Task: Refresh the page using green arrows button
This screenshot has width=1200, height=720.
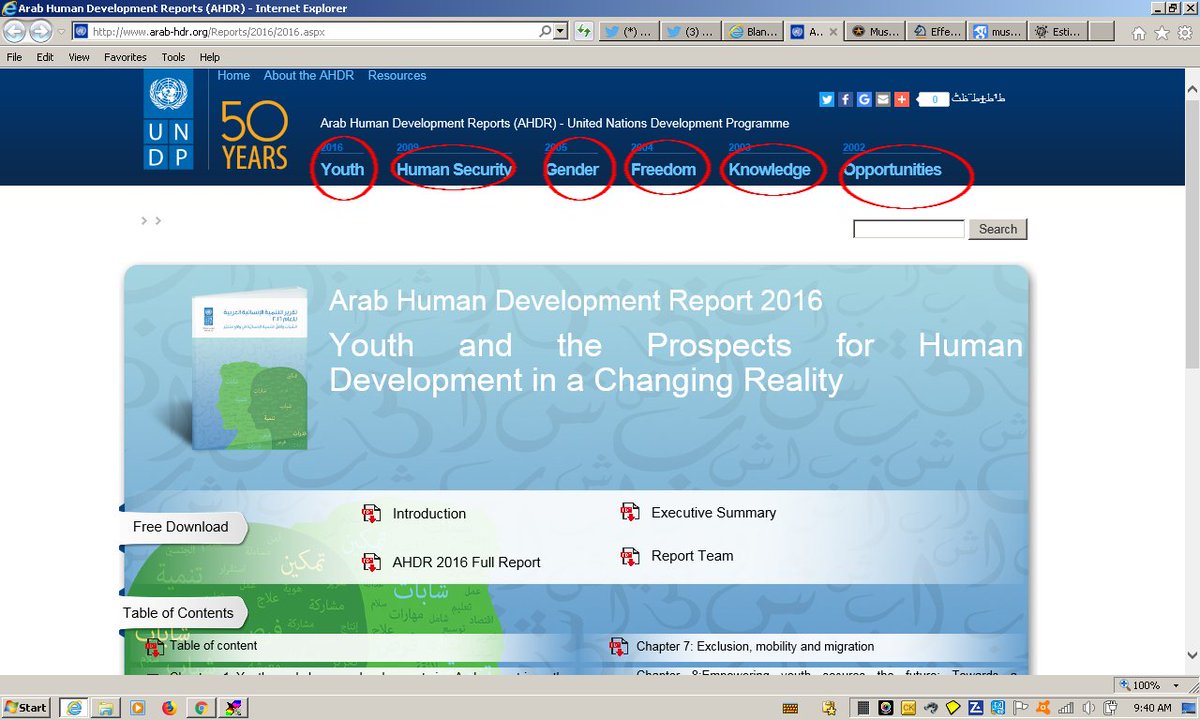Action: tap(583, 32)
